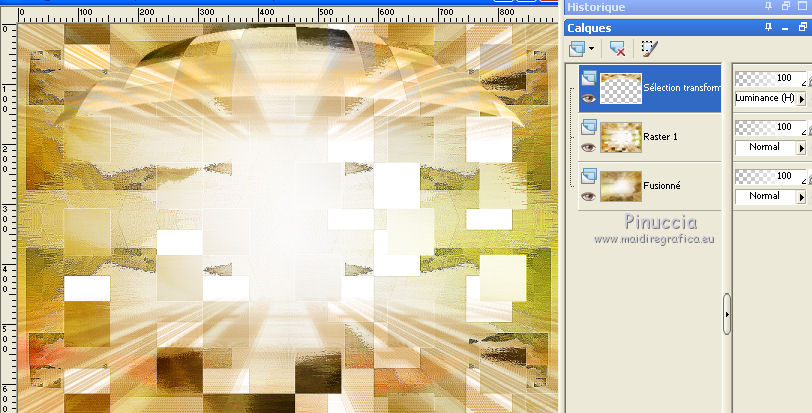This screenshot has width=812, height=413.
Task: Hide the Fusionné layer
Action: (588, 196)
